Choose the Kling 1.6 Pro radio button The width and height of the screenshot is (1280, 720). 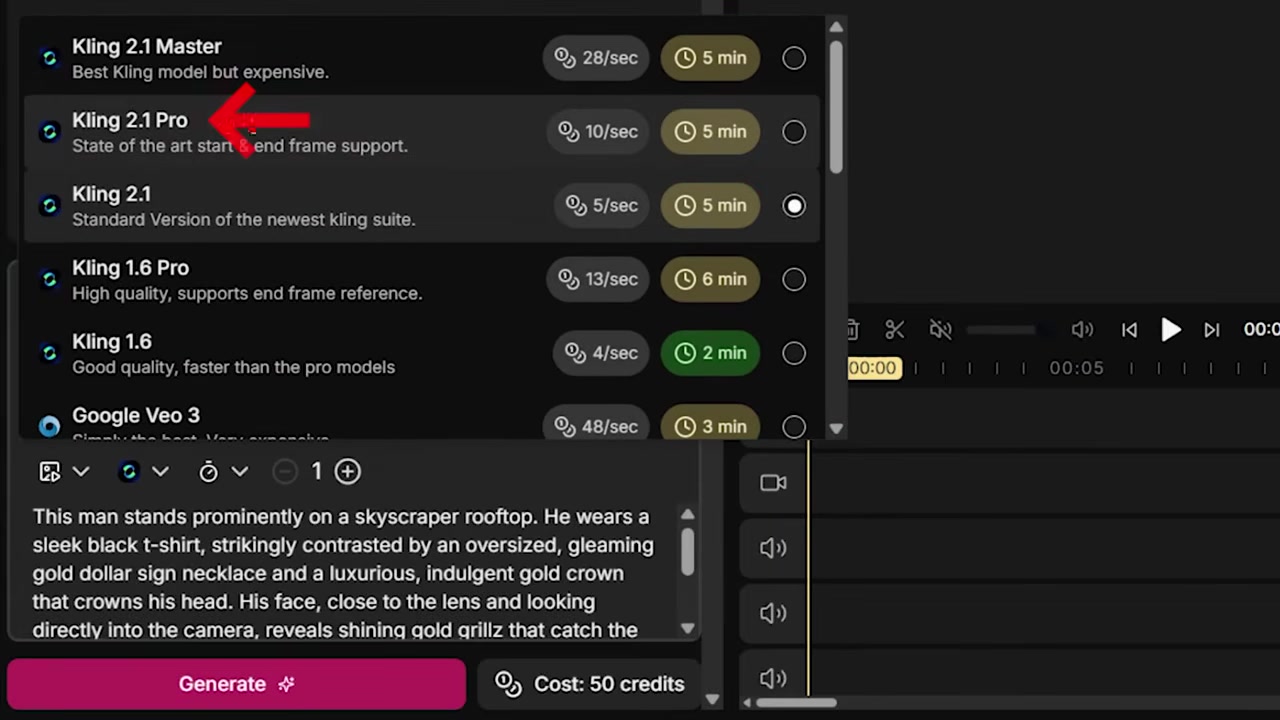point(794,280)
